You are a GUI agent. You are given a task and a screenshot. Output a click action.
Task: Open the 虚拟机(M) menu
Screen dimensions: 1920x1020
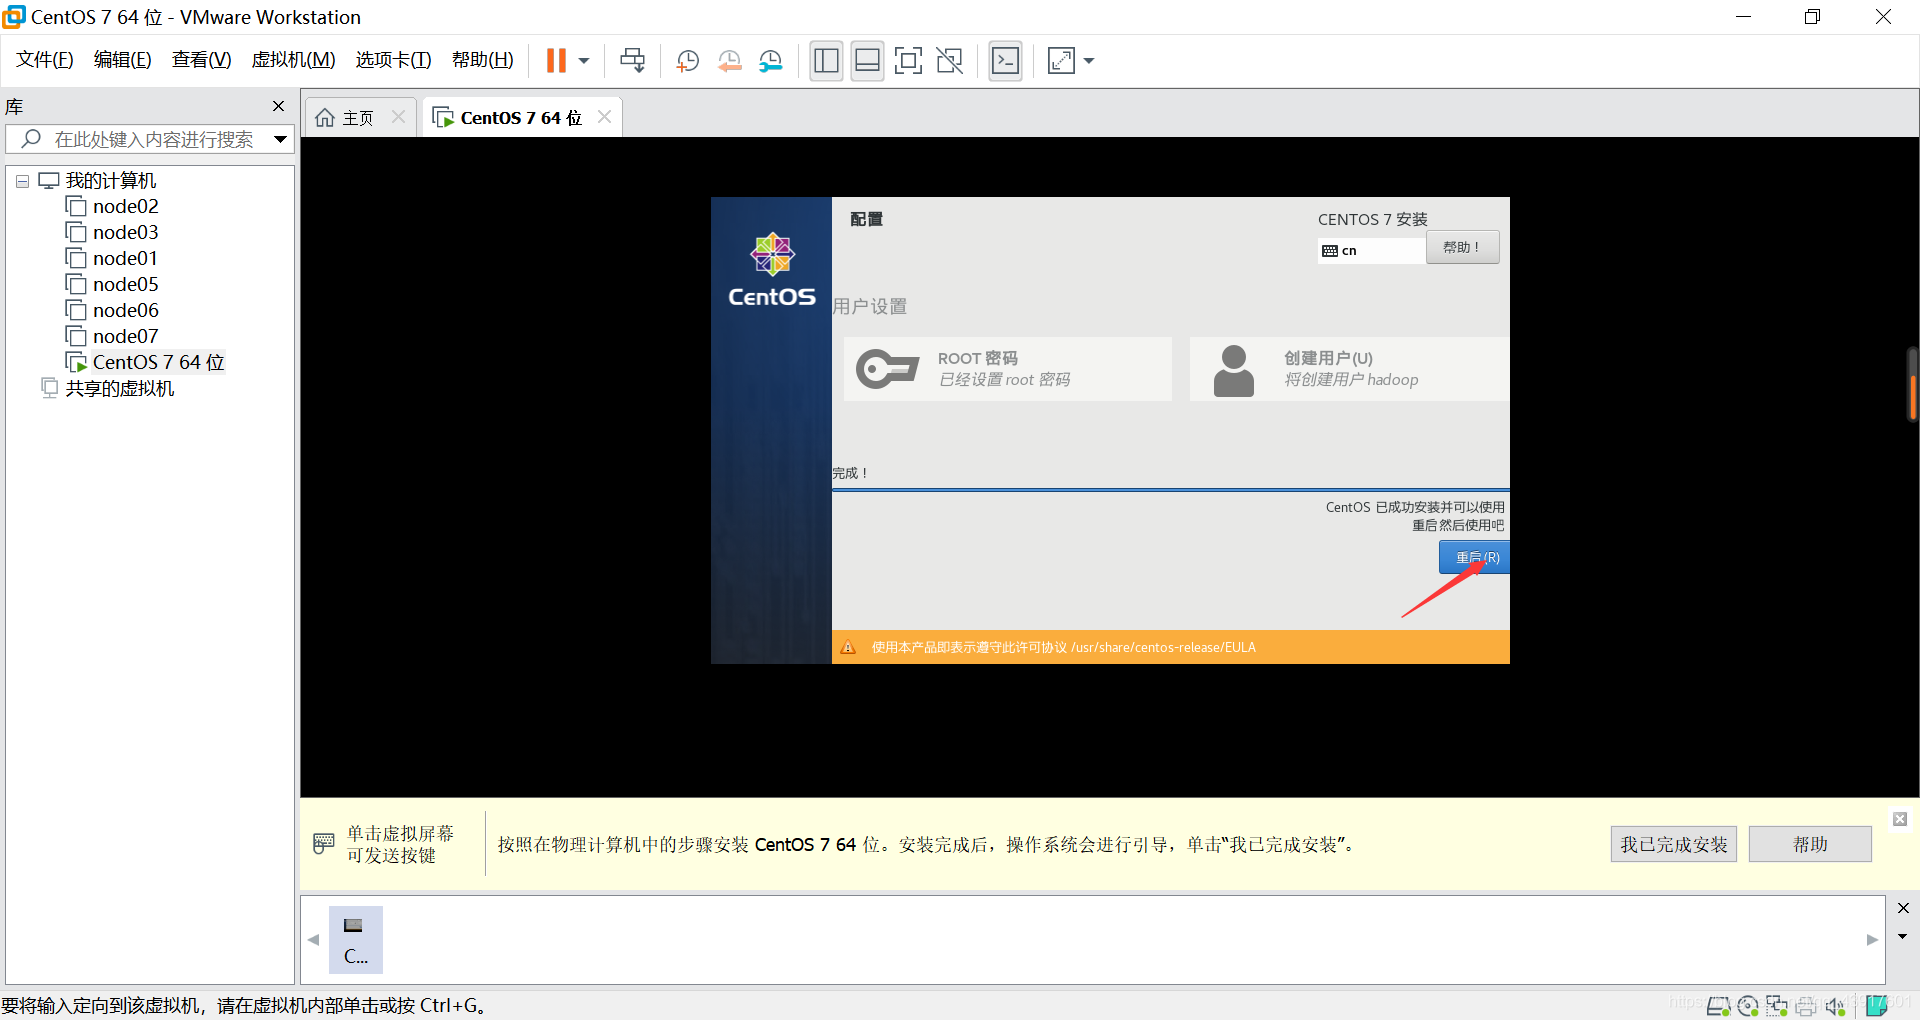(293, 60)
